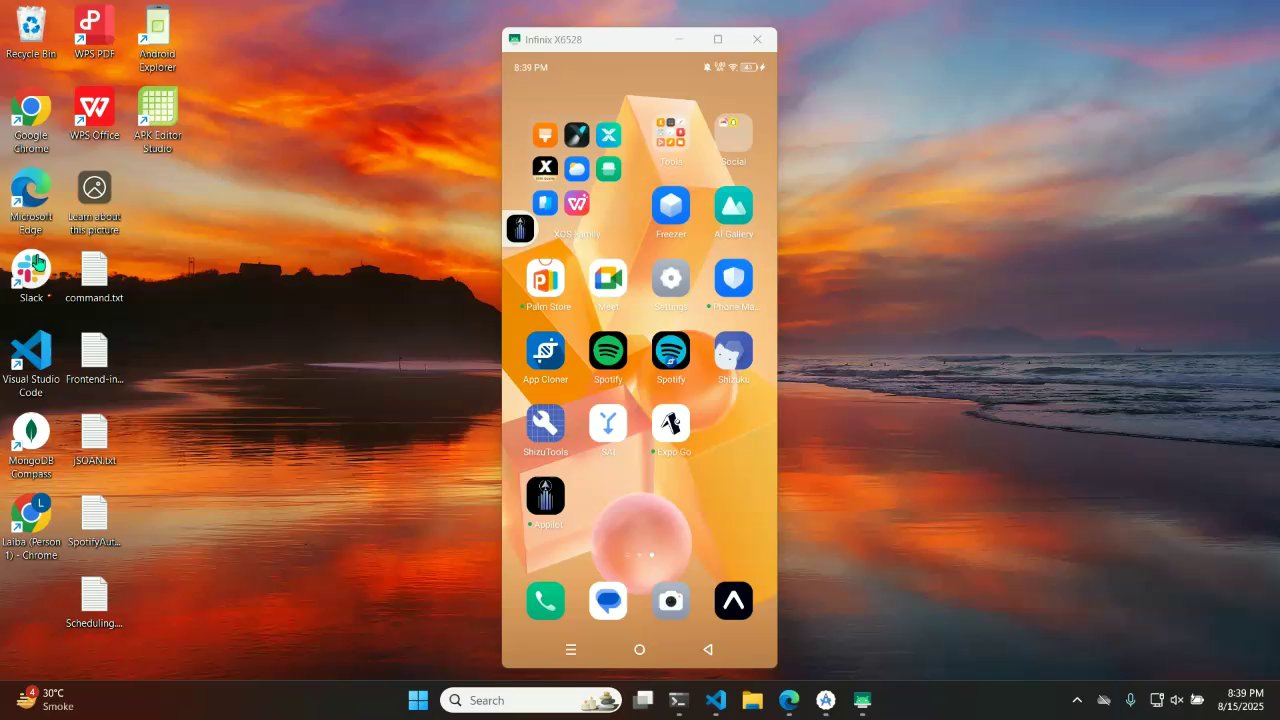Switch to VS Code on the taskbar

(x=716, y=700)
